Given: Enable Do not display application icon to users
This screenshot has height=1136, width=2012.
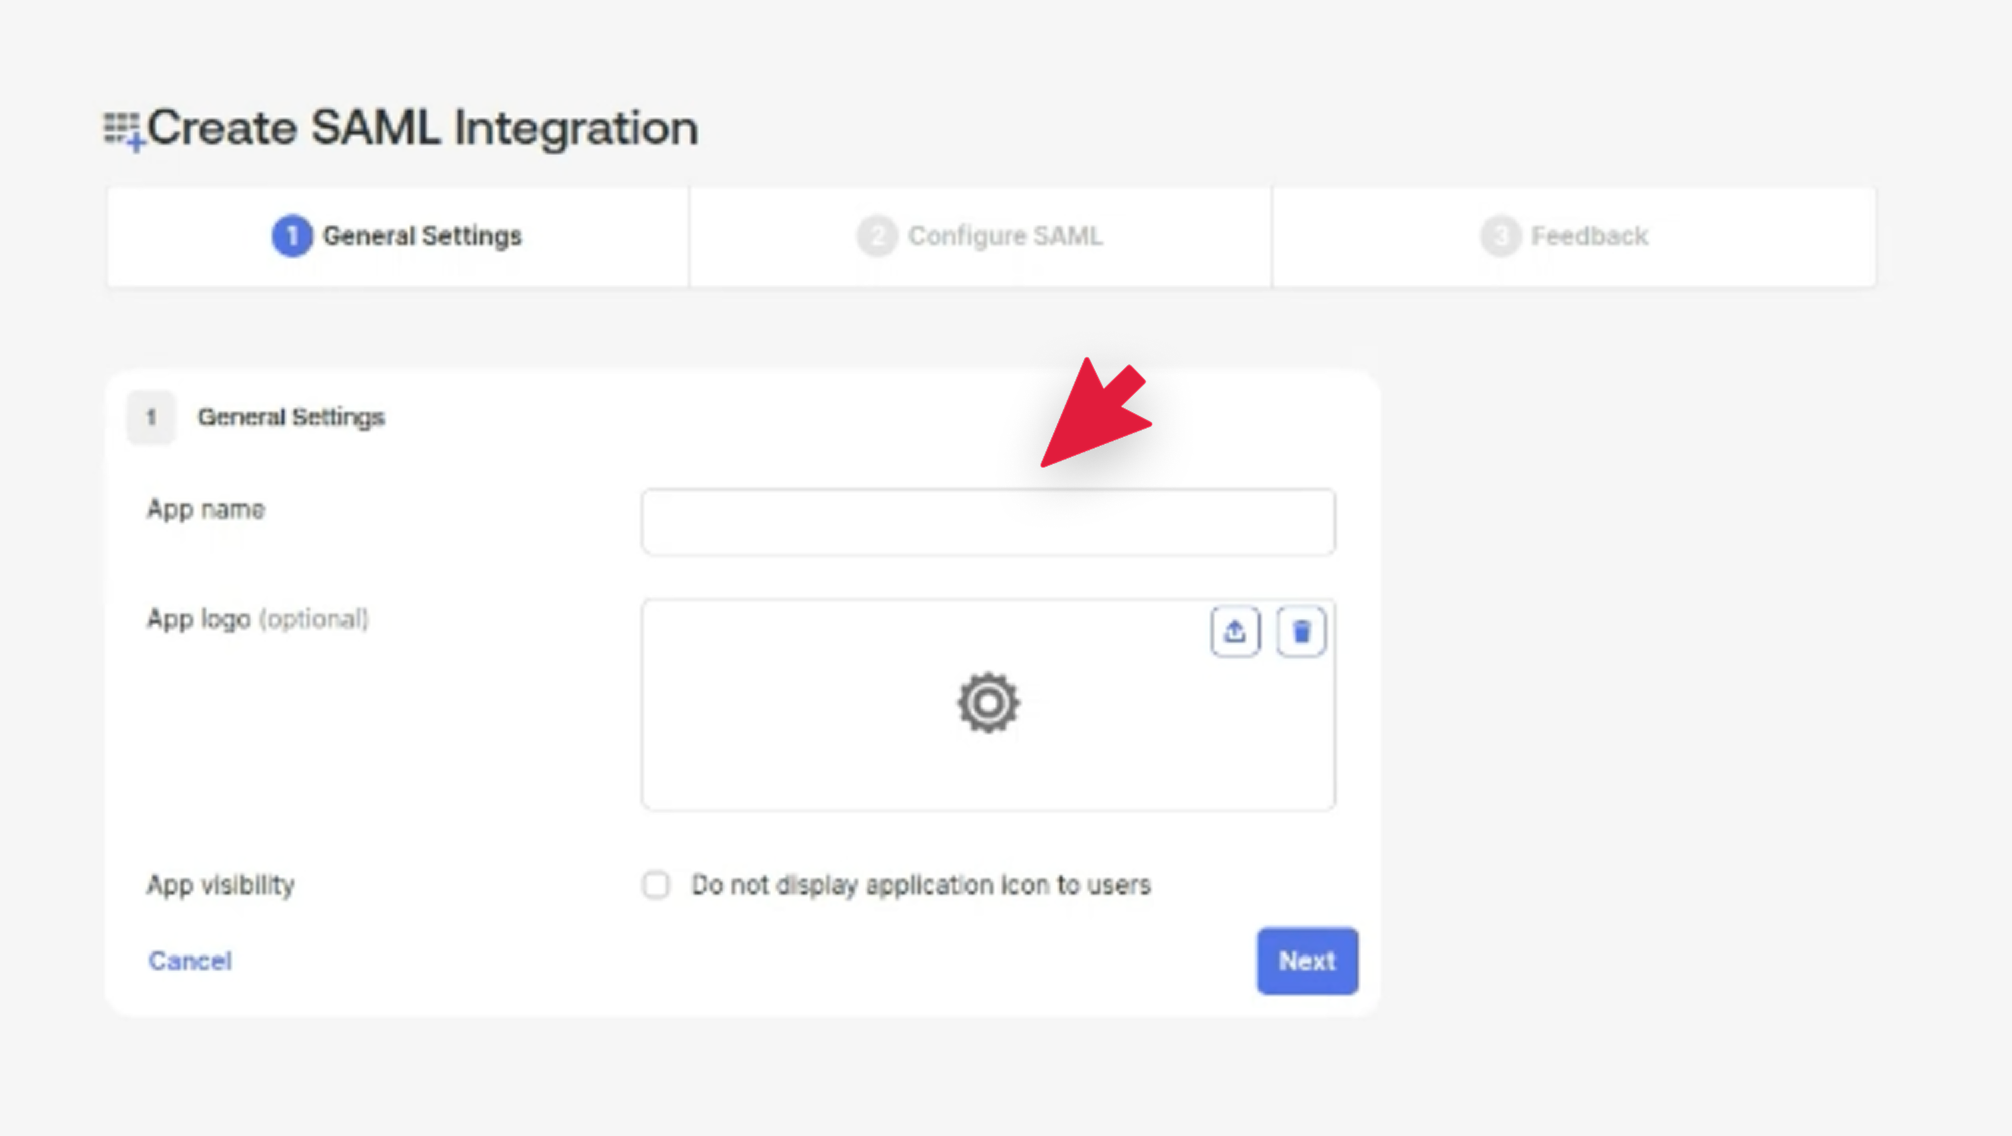Looking at the screenshot, I should click(657, 885).
